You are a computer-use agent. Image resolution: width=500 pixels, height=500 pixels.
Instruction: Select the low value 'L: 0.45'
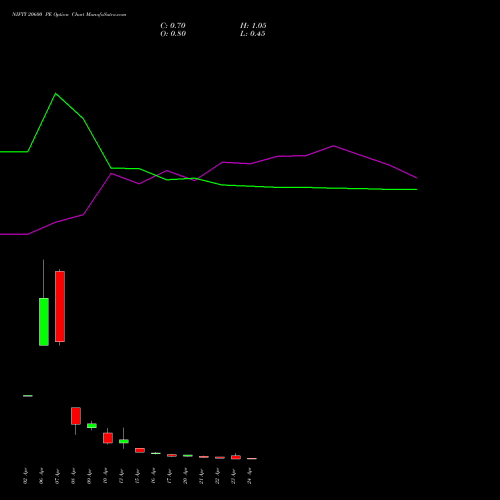click(253, 34)
